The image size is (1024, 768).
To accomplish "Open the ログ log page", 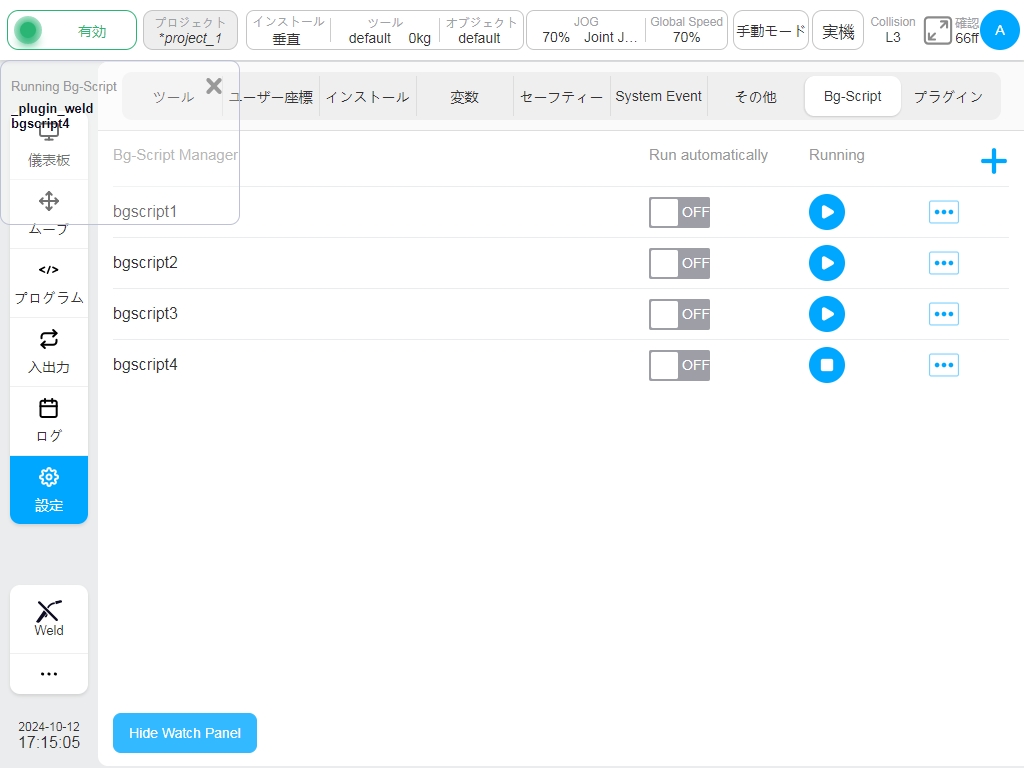I will (49, 421).
